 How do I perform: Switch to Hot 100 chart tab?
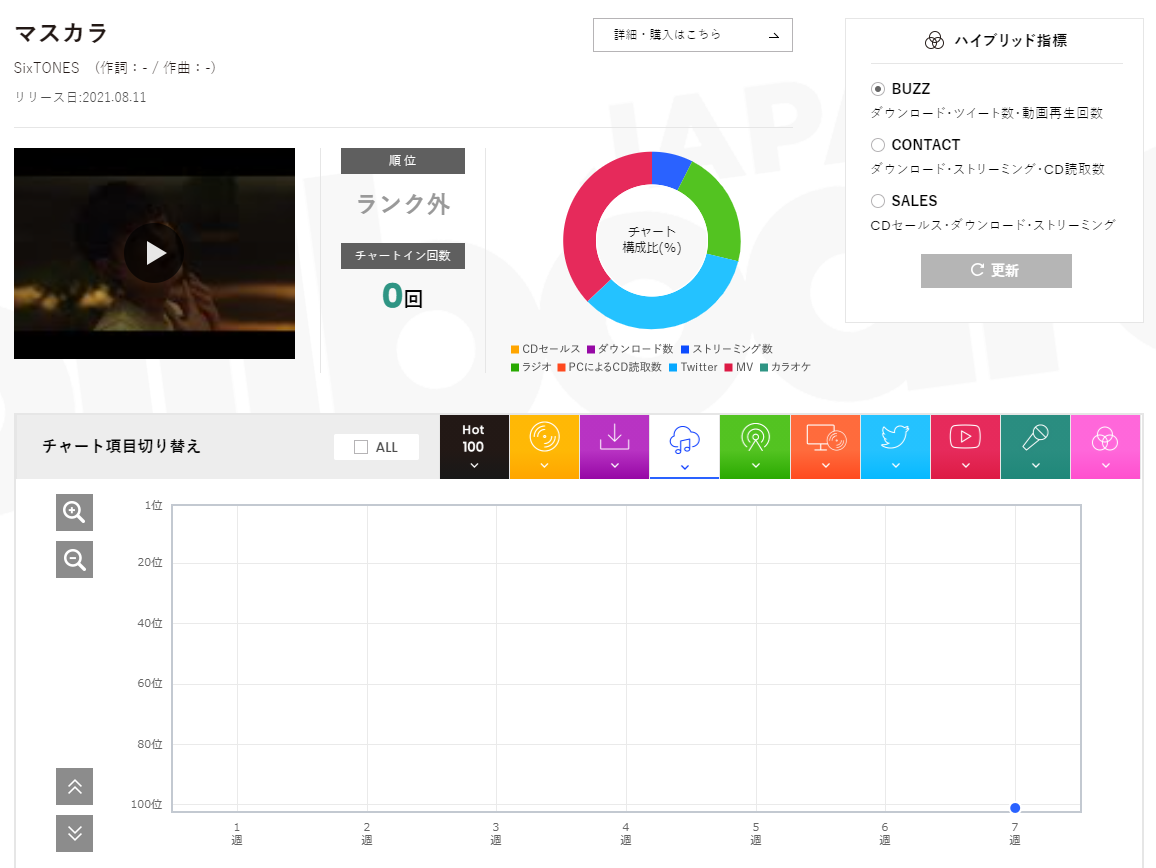click(474, 447)
